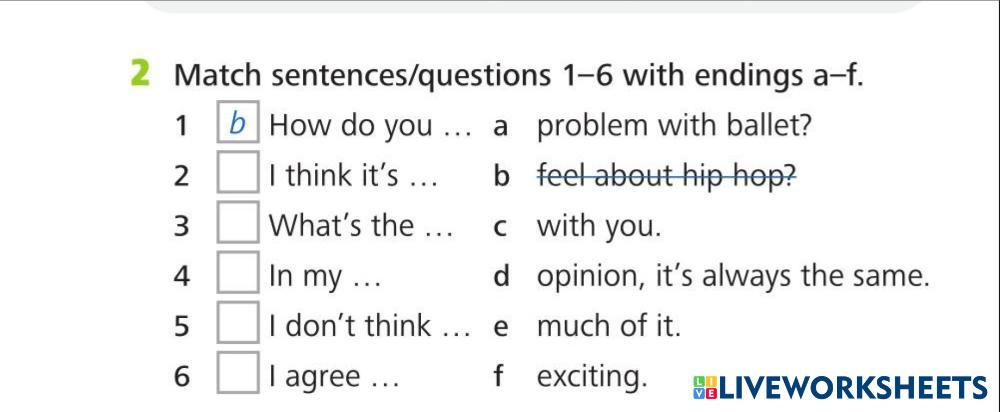Screen dimensions: 1000x412
Task: Select the answer box for 'I agree …'
Action: point(238,376)
